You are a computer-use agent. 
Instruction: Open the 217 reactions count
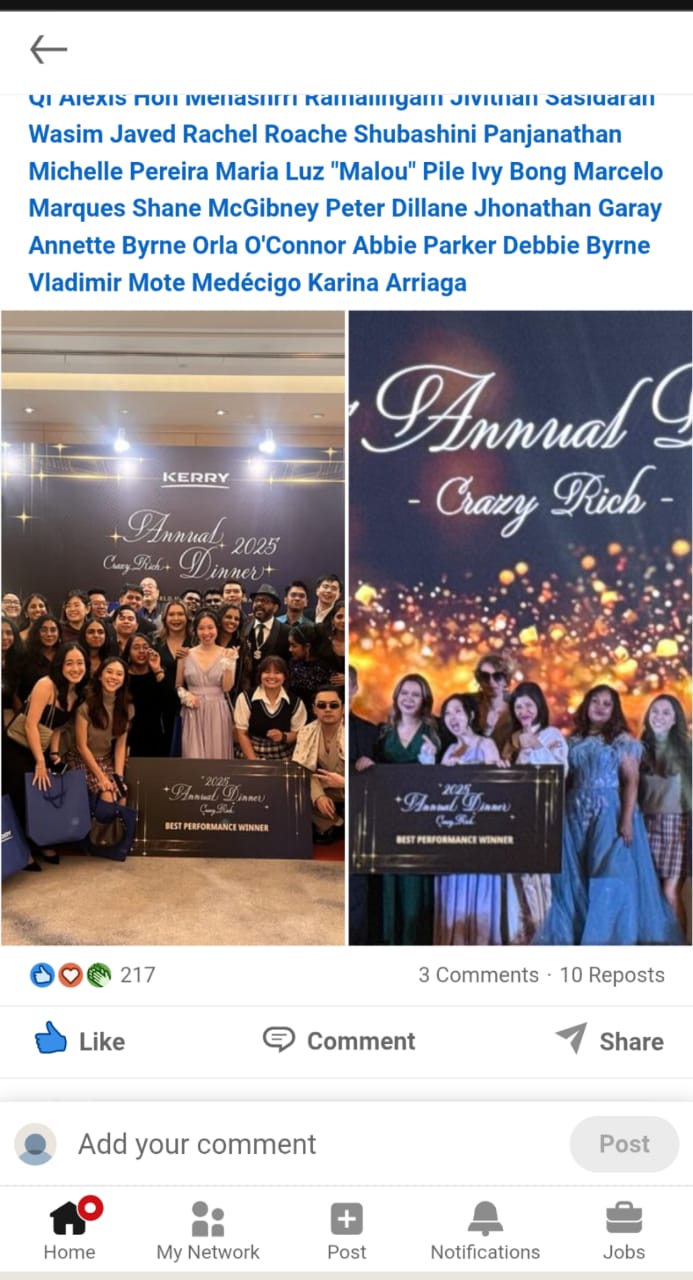coord(137,975)
